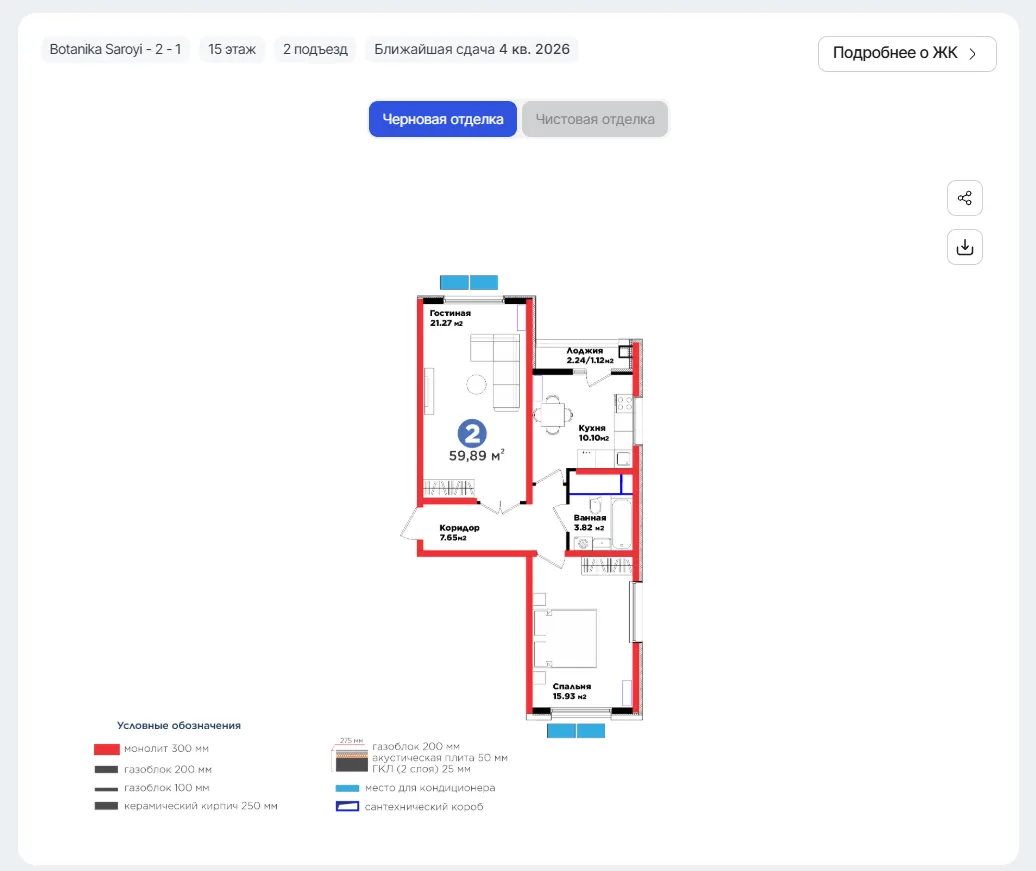Click Ближайшая сдача 4 кв. 2026 tag

472,50
